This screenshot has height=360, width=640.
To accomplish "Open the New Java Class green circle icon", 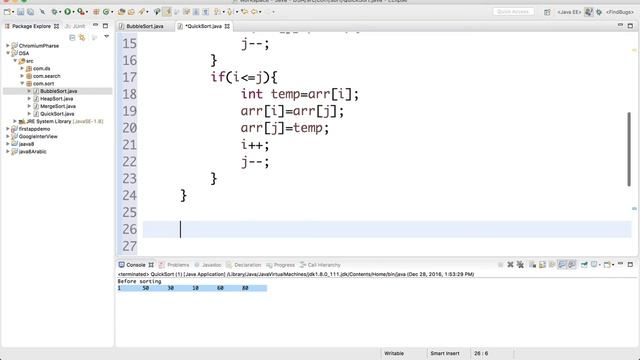I will click(106, 12).
